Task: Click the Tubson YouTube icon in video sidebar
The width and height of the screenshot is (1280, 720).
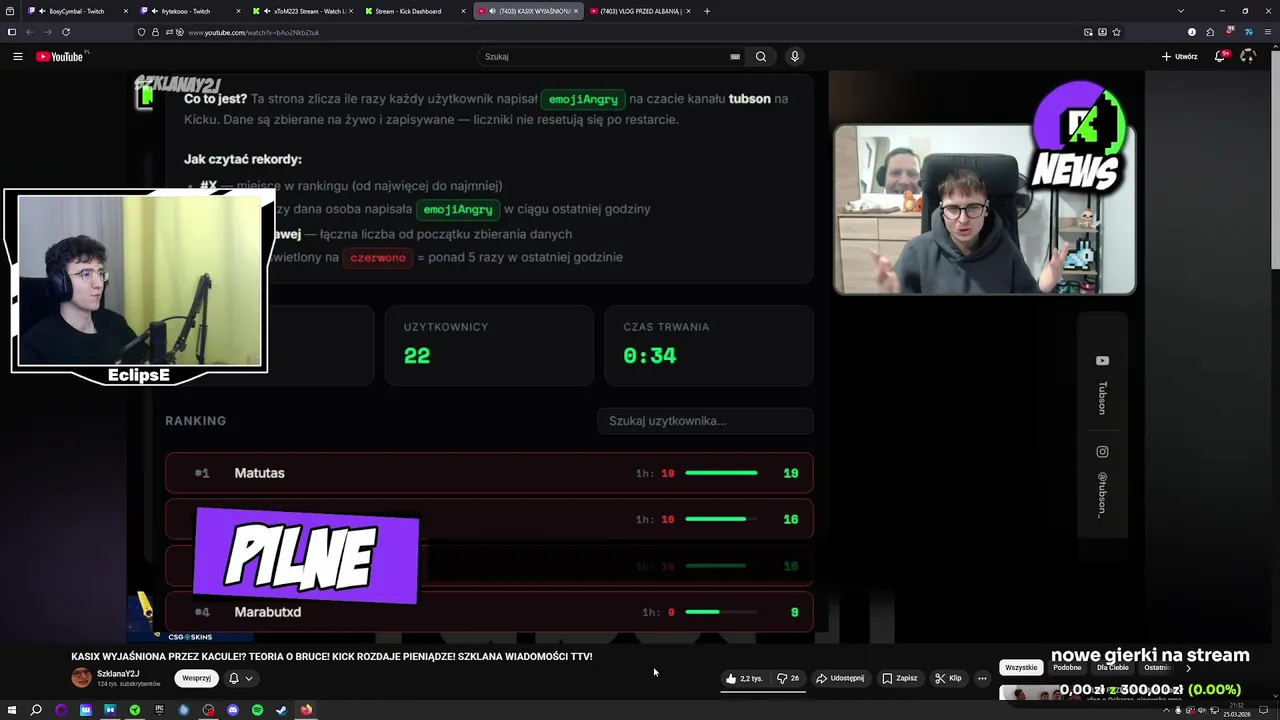Action: (x=1102, y=361)
